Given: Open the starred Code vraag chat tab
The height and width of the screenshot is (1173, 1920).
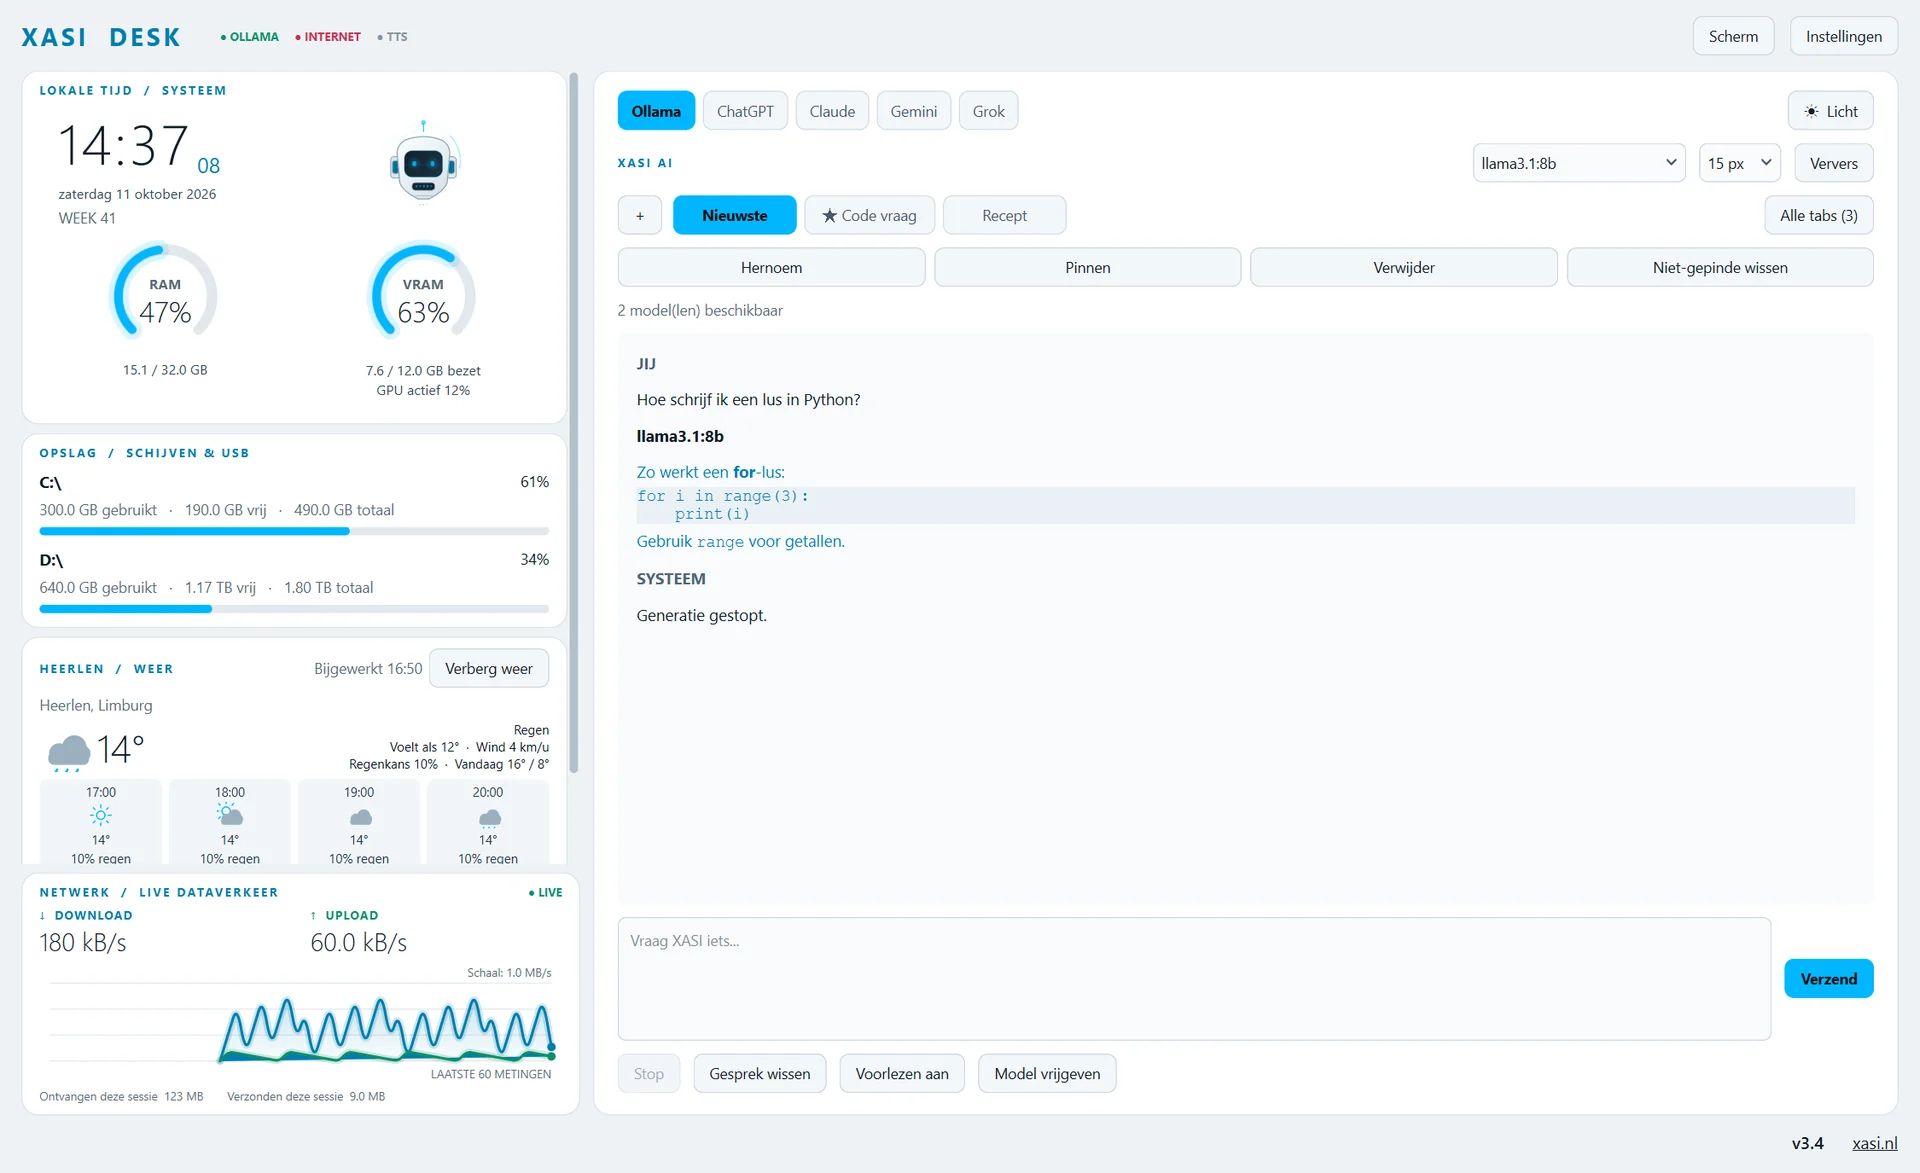Looking at the screenshot, I should pyautogui.click(x=869, y=215).
